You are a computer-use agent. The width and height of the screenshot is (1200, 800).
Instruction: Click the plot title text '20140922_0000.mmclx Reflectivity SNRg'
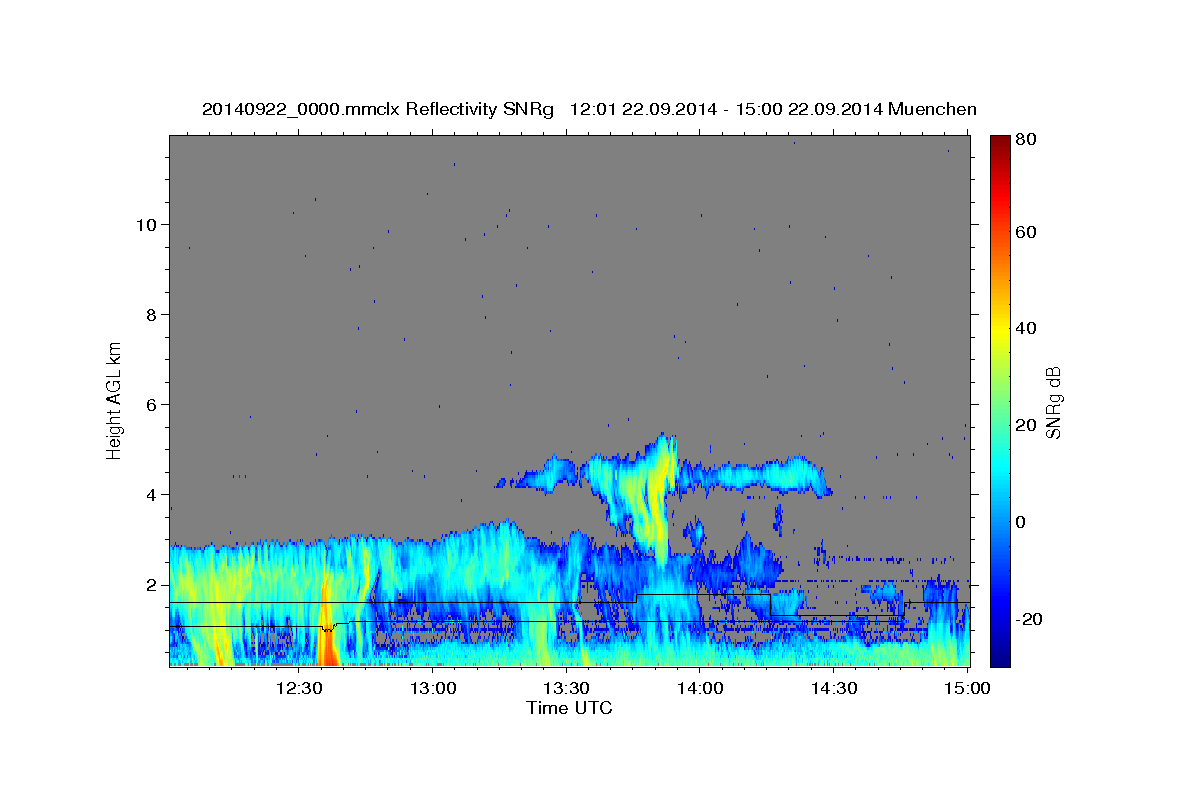coord(378,109)
